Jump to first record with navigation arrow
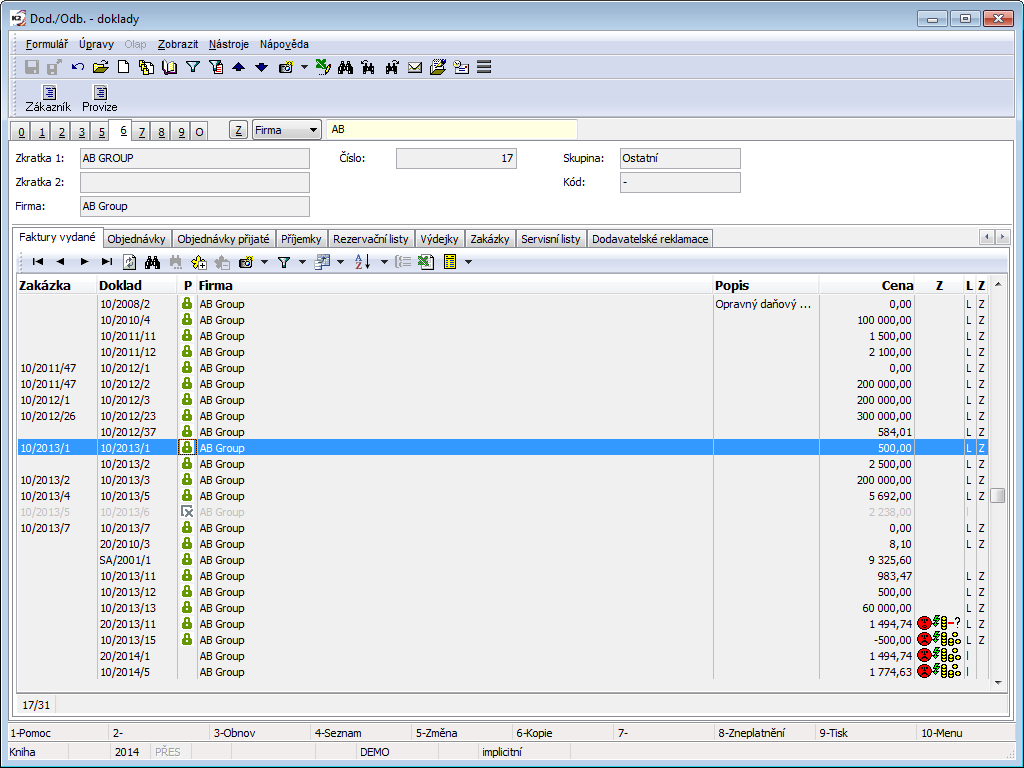The image size is (1024, 768). pyautogui.click(x=38, y=262)
